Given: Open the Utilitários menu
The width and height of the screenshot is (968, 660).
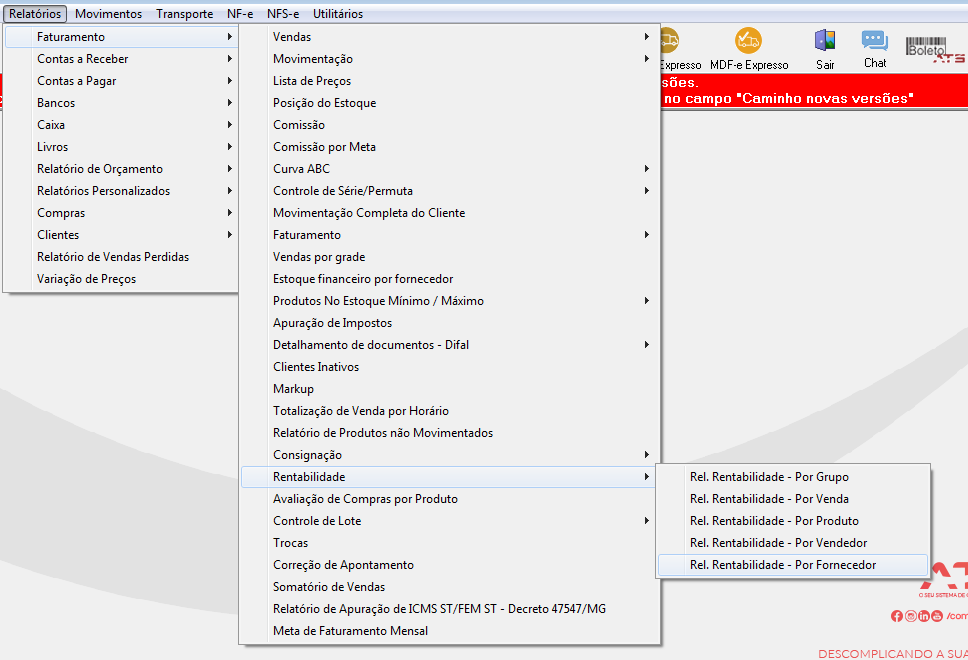Looking at the screenshot, I should (x=338, y=14).
